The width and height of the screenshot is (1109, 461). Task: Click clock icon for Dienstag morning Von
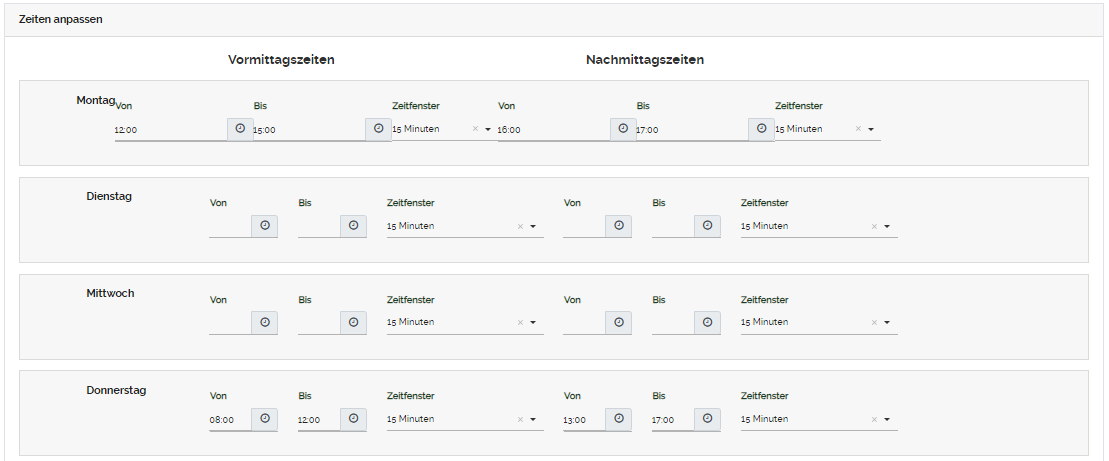[264, 226]
